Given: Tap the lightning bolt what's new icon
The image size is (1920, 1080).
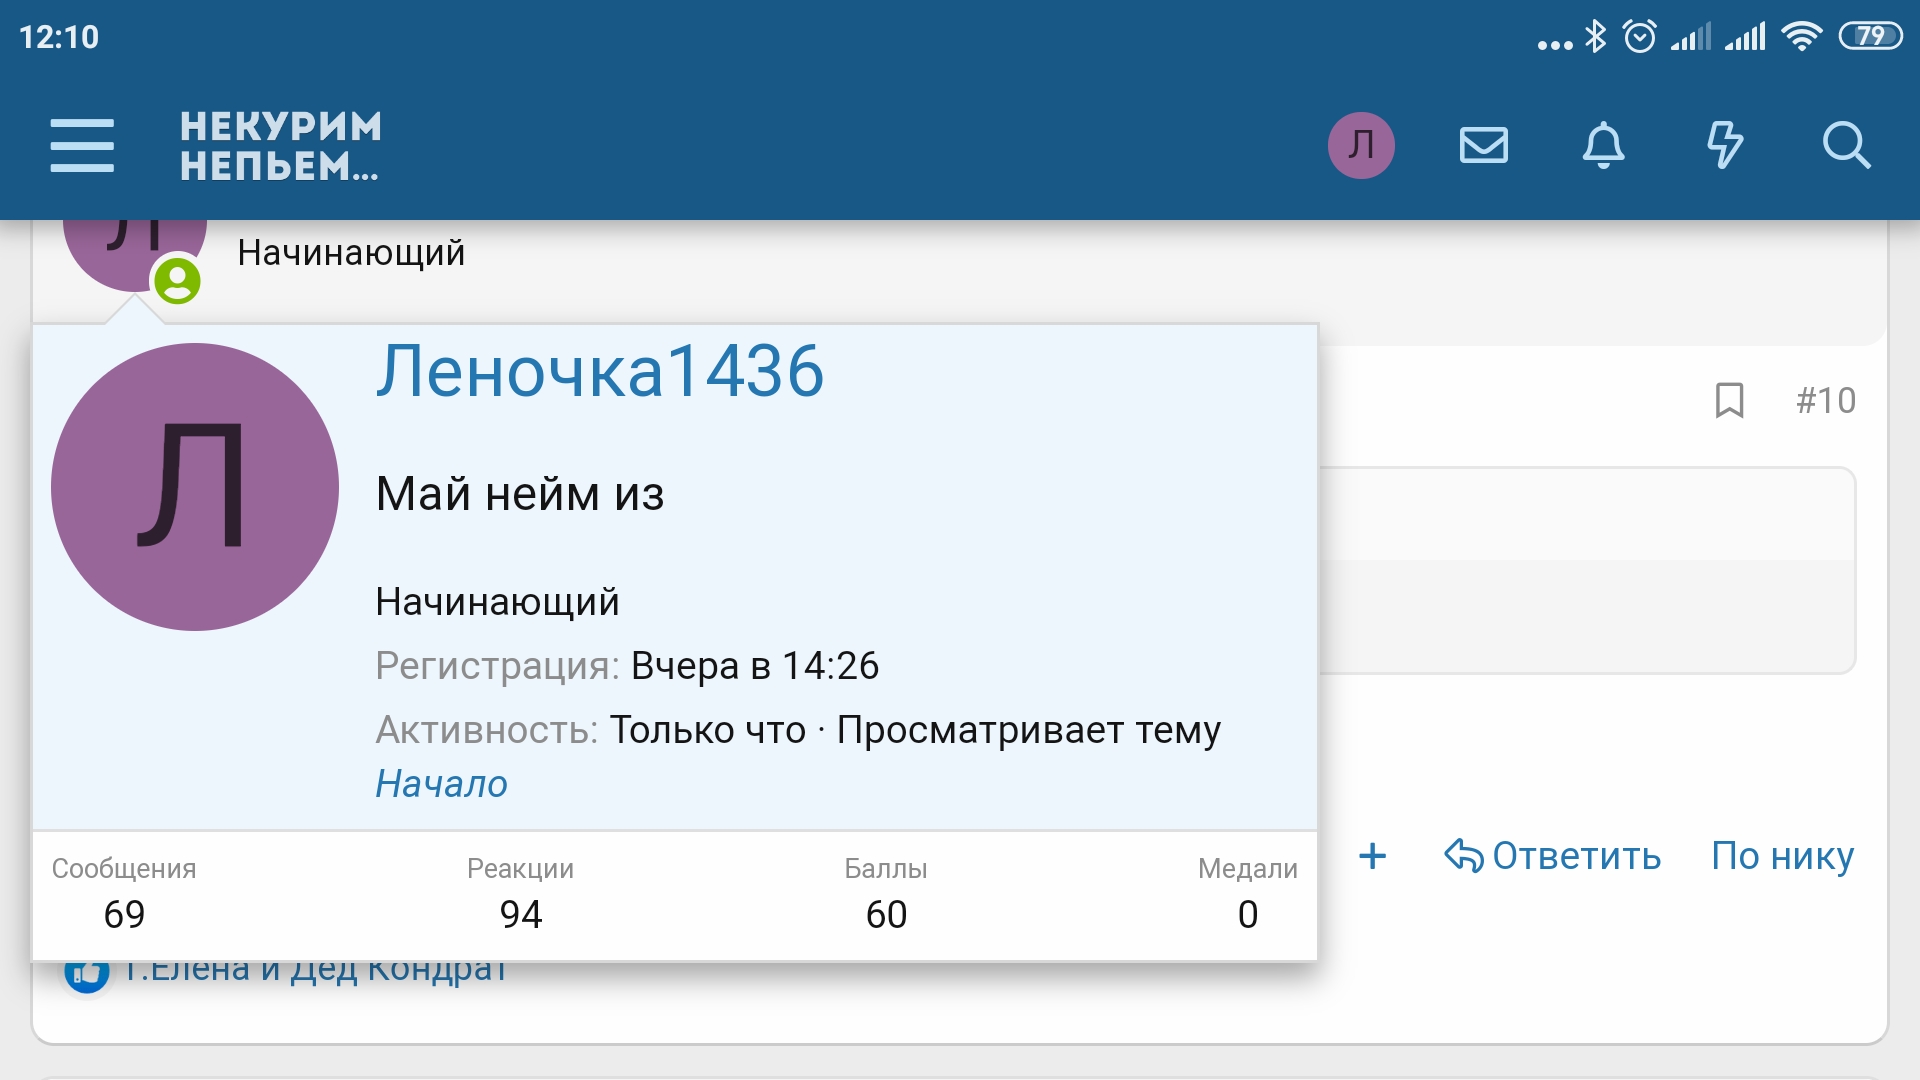Looking at the screenshot, I should pos(1724,145).
